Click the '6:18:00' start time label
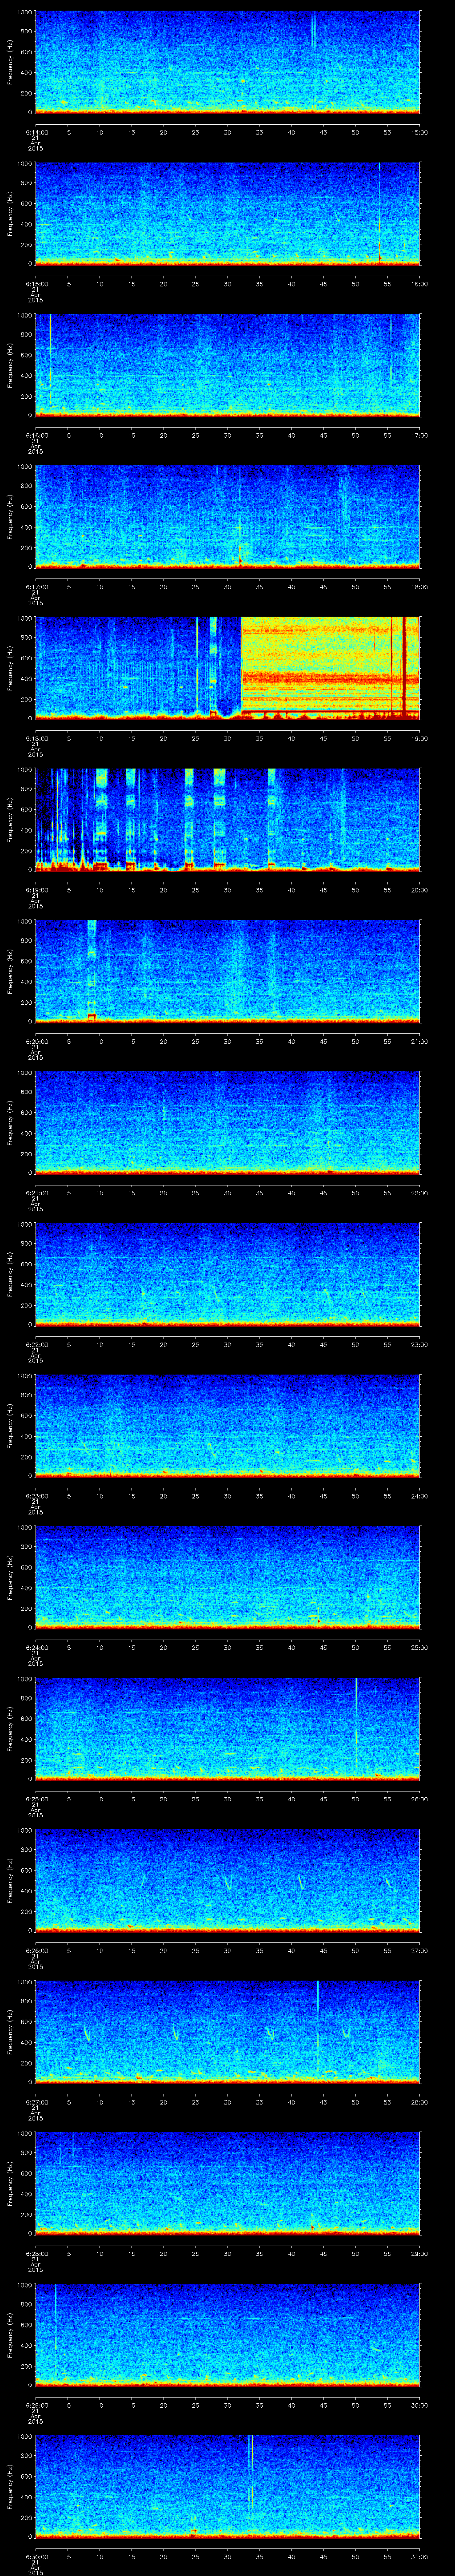455x2576 pixels. pyautogui.click(x=36, y=737)
